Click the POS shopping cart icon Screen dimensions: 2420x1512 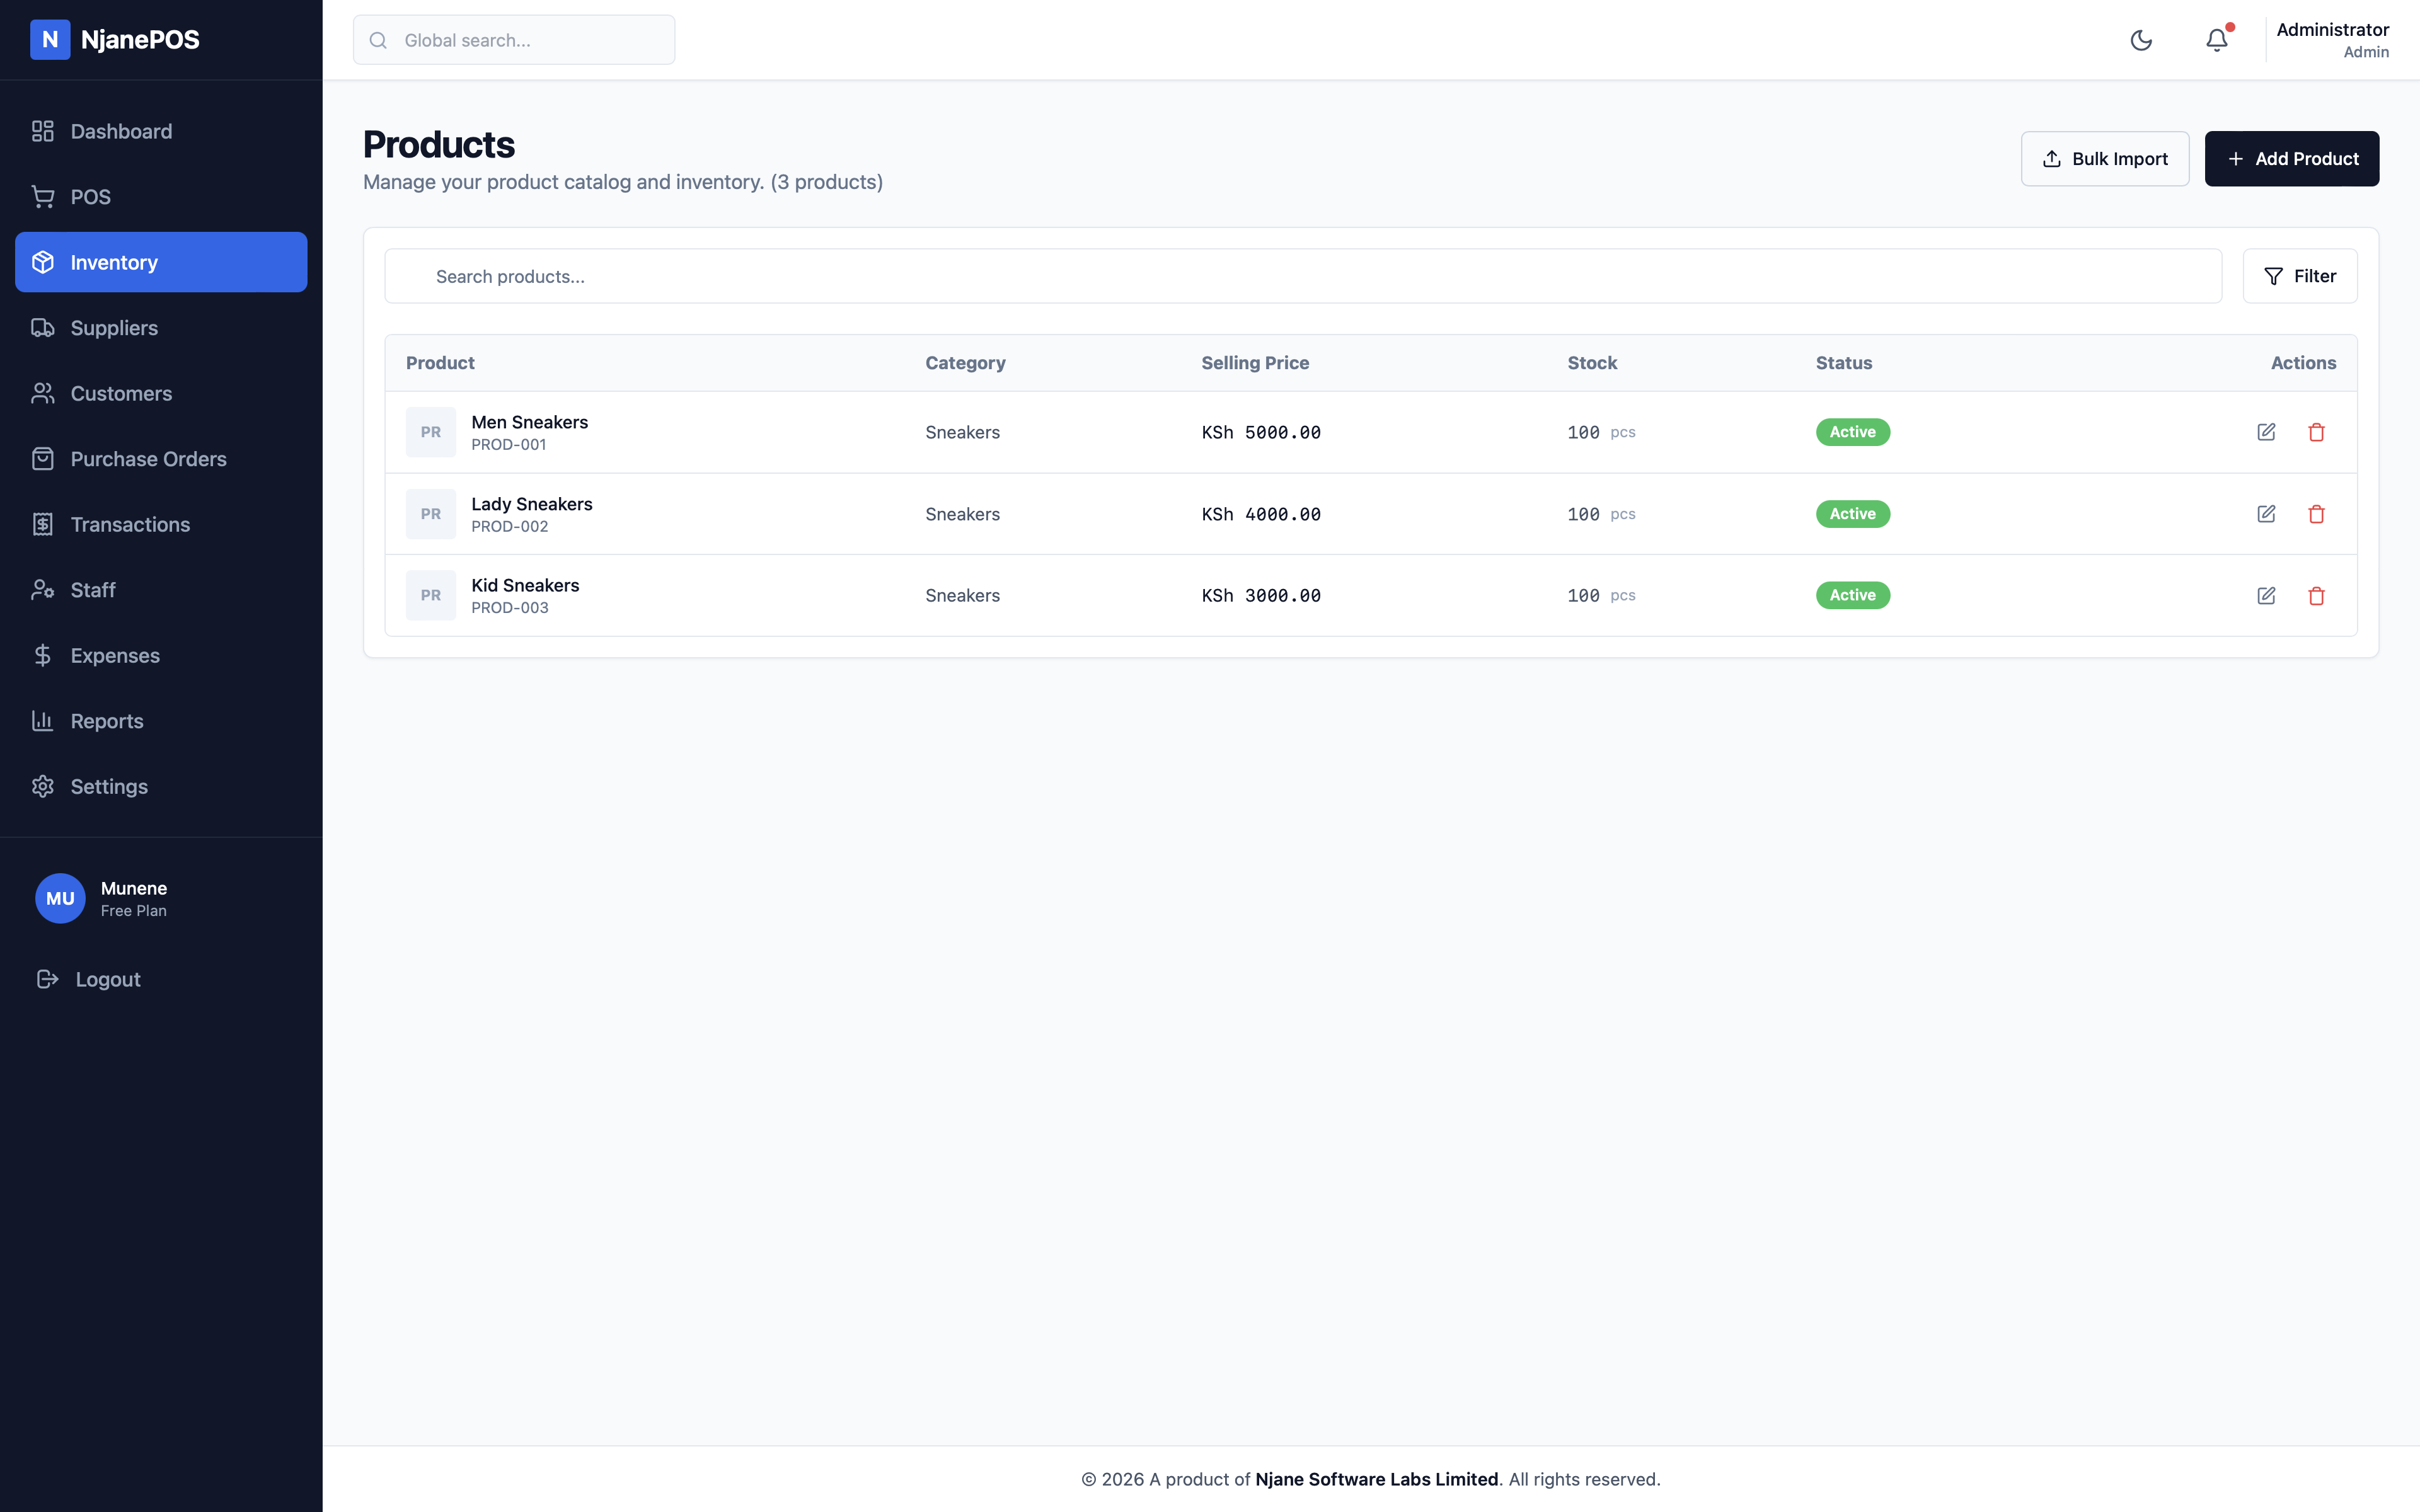coord(43,196)
